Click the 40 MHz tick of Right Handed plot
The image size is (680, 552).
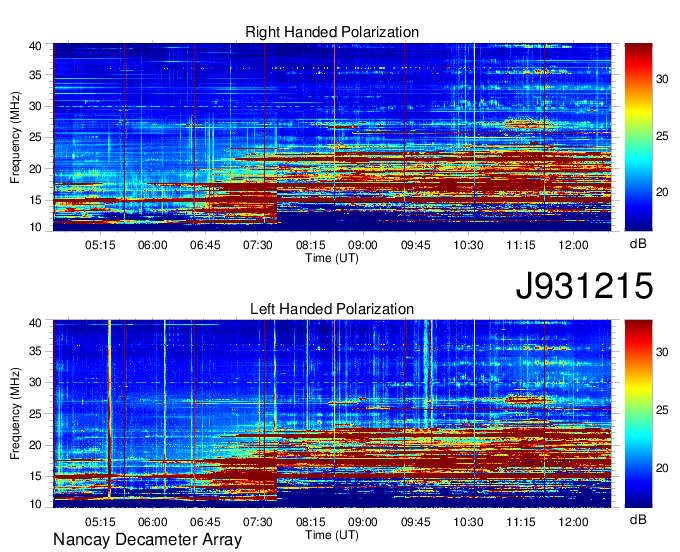point(36,46)
